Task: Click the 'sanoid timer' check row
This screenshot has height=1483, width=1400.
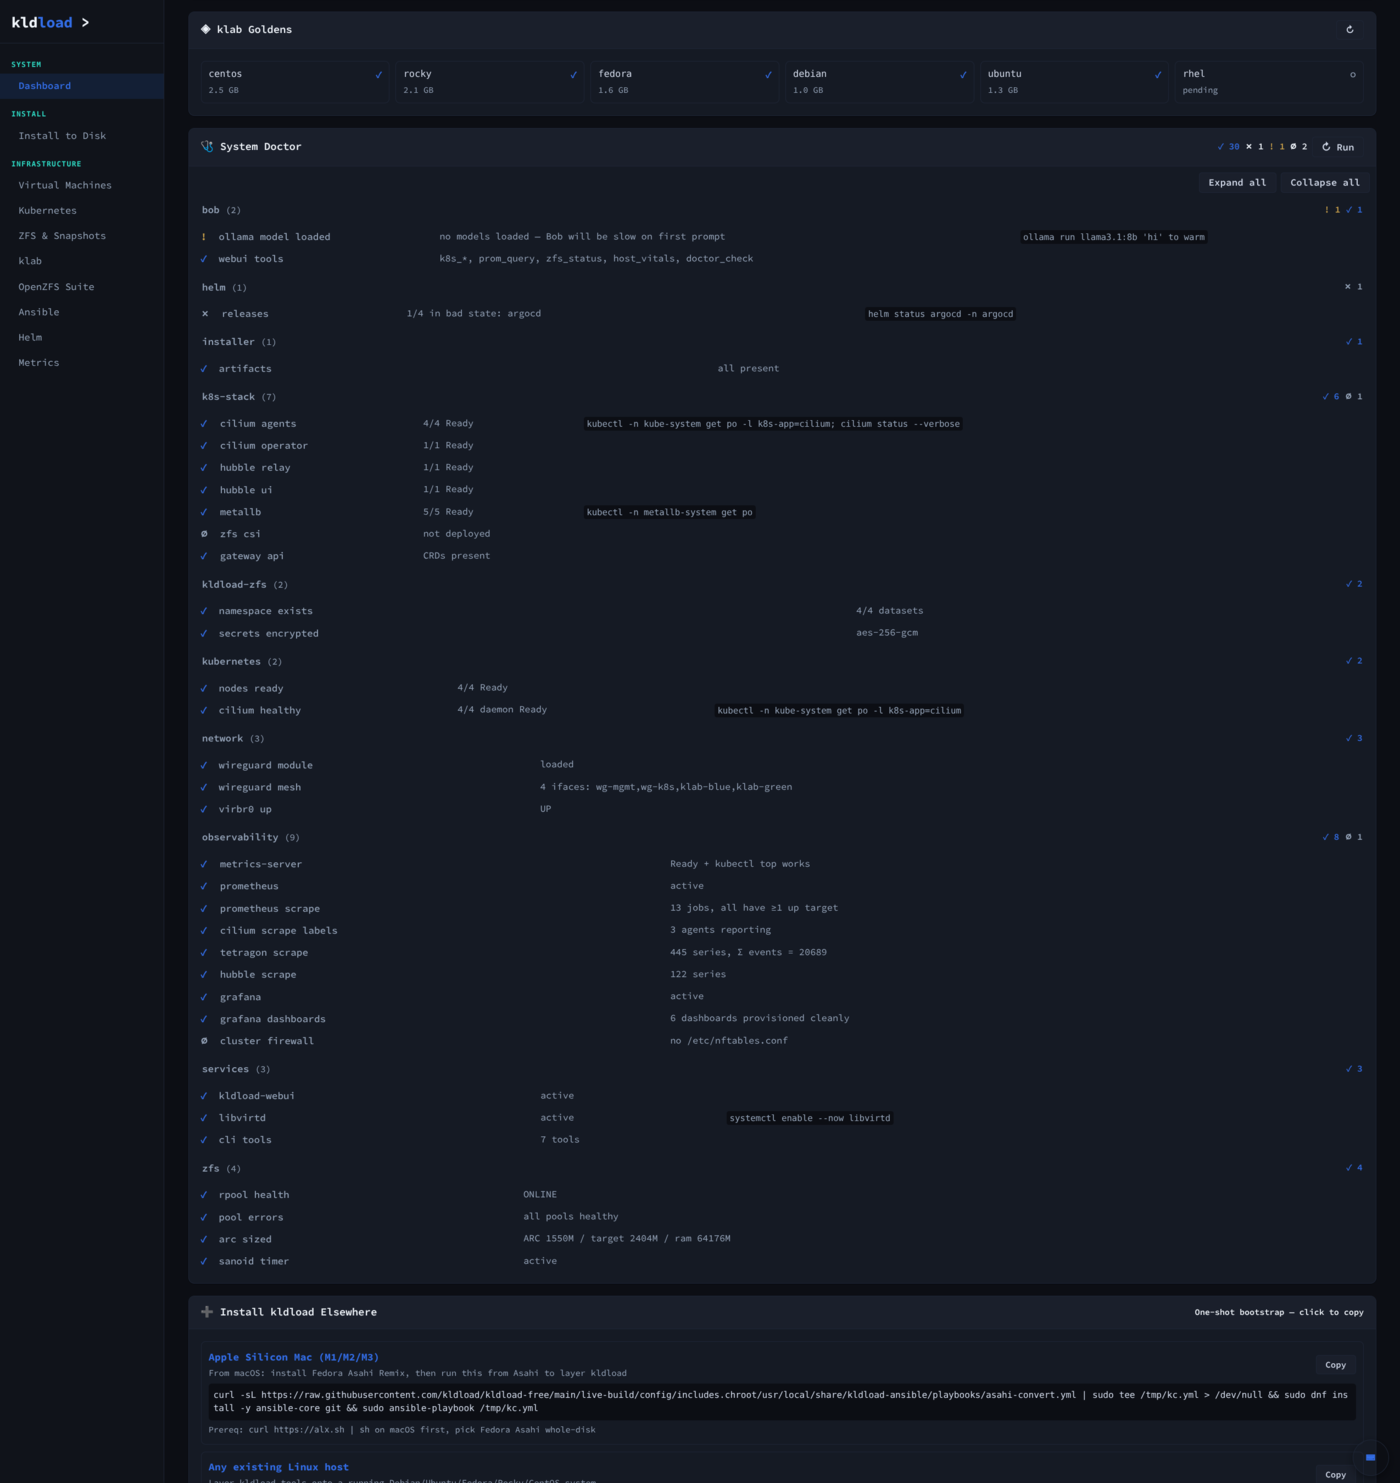Action: coord(782,1261)
